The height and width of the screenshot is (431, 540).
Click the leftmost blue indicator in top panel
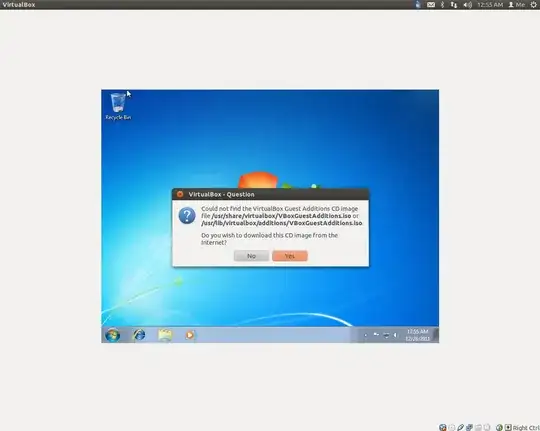point(418,4)
